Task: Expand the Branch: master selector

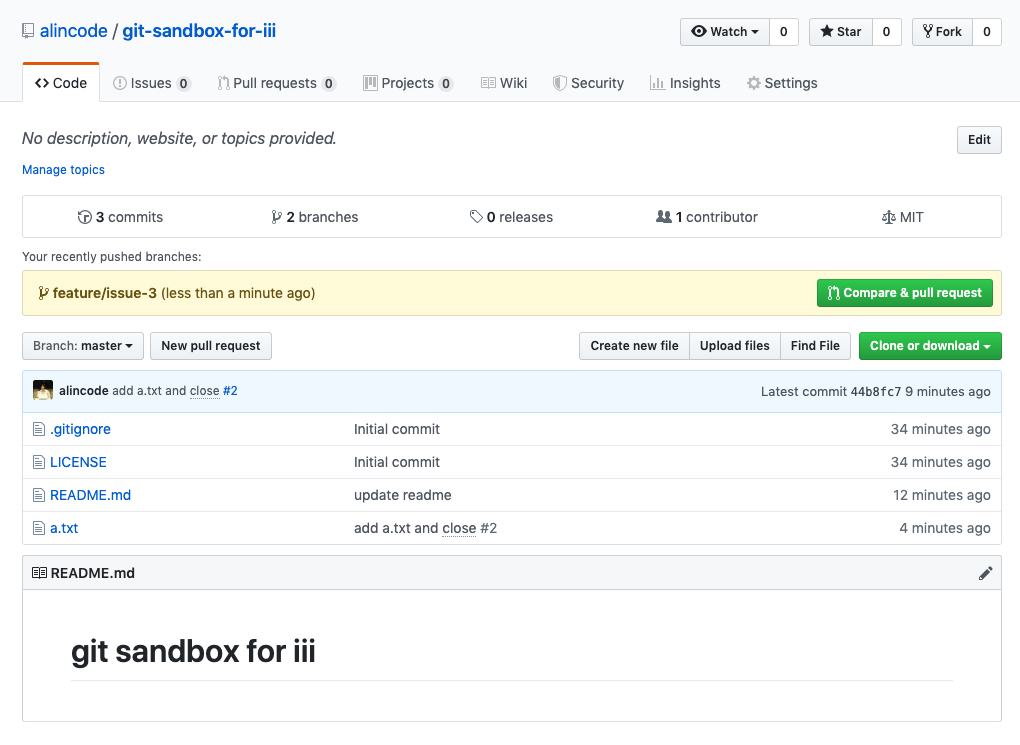Action: (83, 346)
